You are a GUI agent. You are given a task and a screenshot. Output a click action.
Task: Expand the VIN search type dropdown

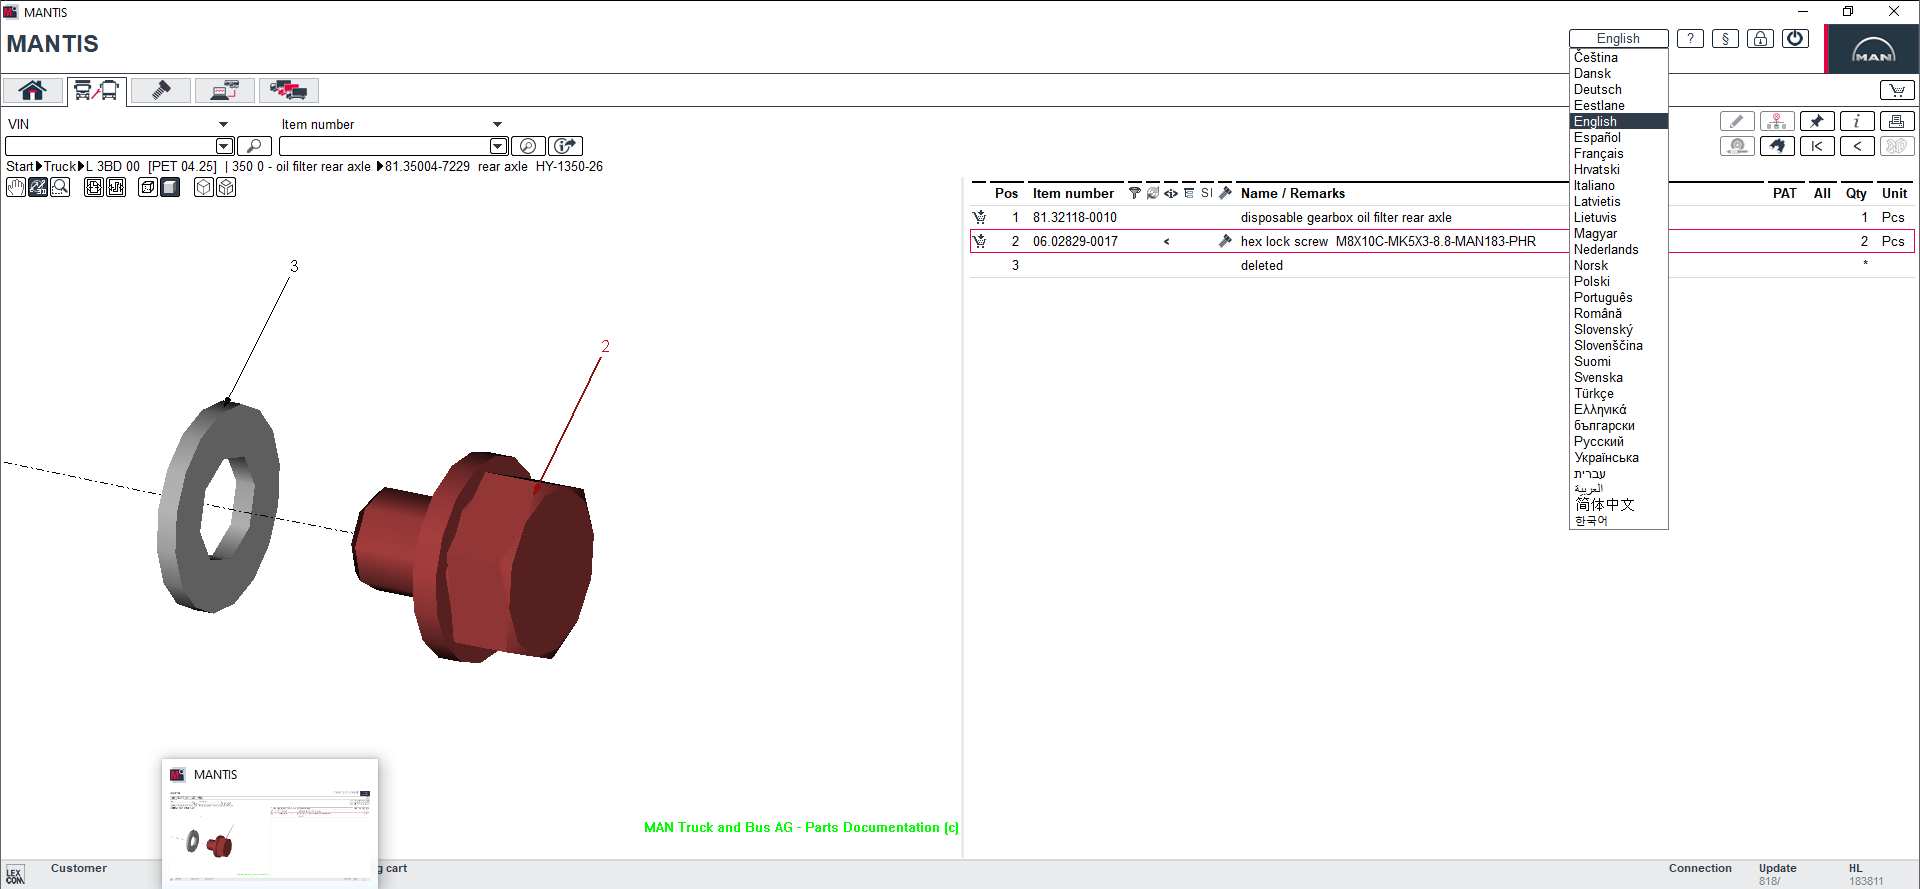223,125
